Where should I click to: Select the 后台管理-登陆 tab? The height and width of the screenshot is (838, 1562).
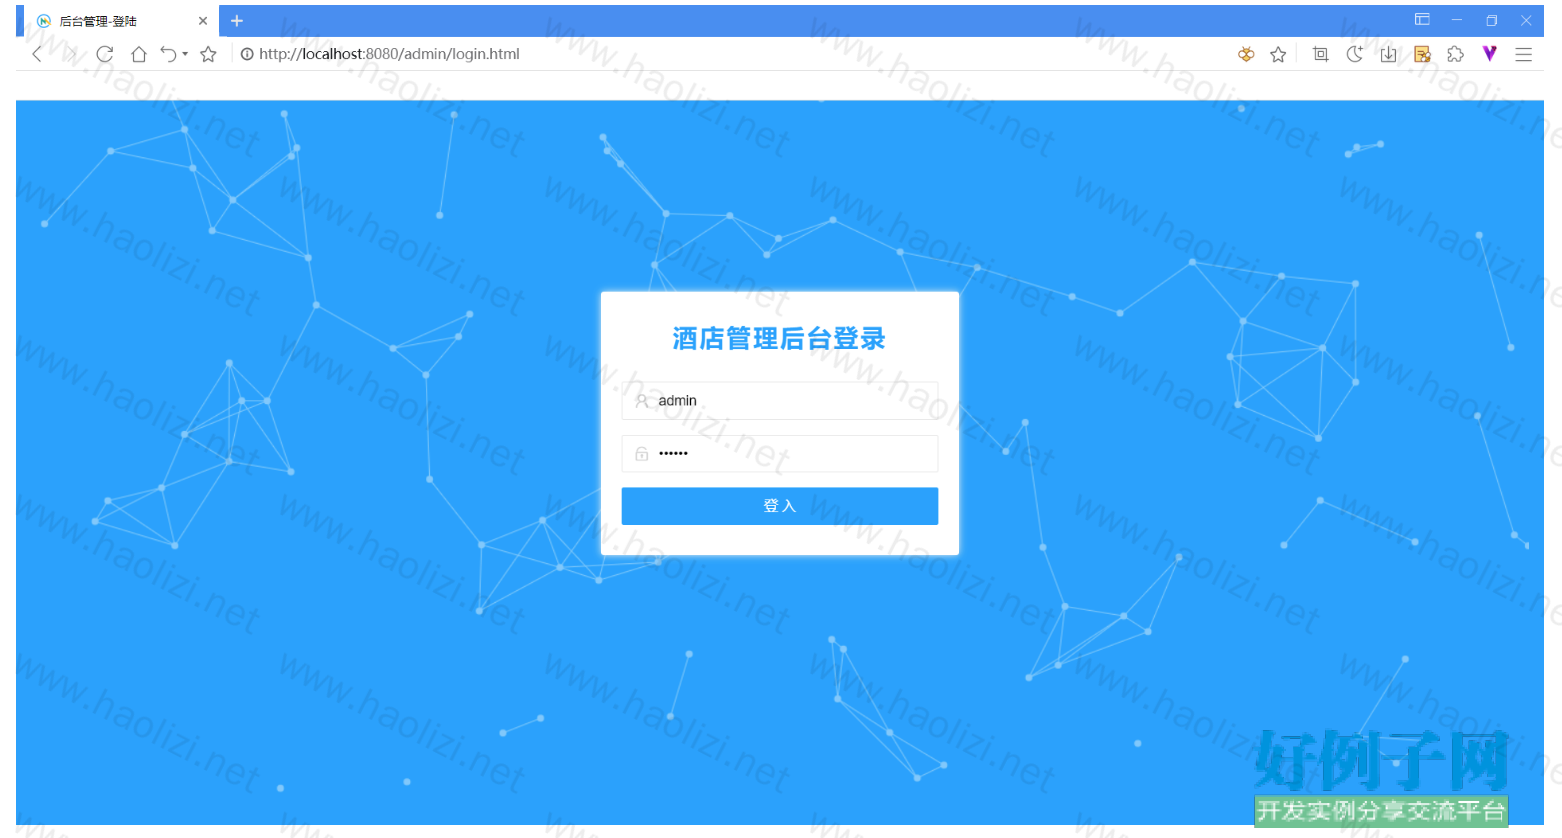coord(110,21)
